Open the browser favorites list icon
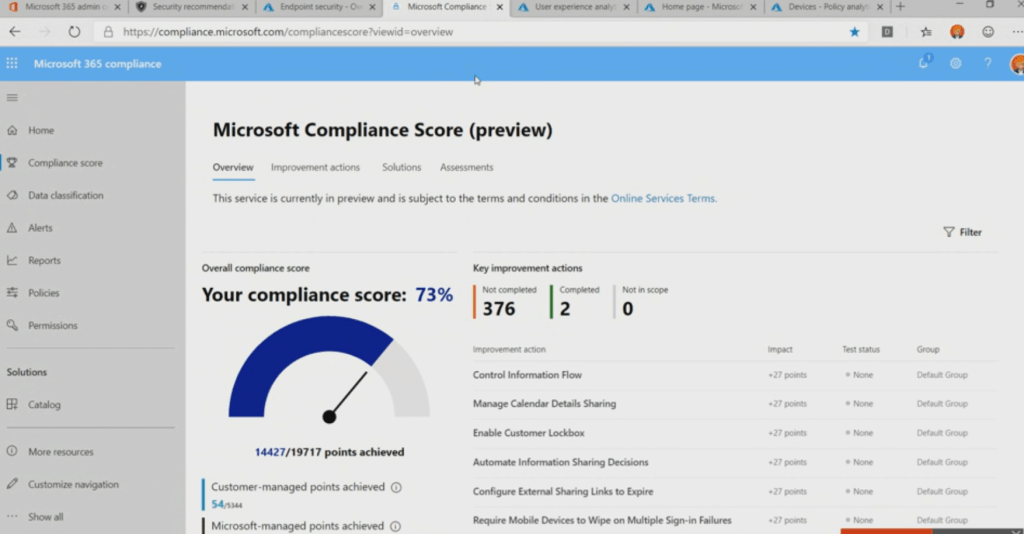The height and width of the screenshot is (534, 1024). 925,31
